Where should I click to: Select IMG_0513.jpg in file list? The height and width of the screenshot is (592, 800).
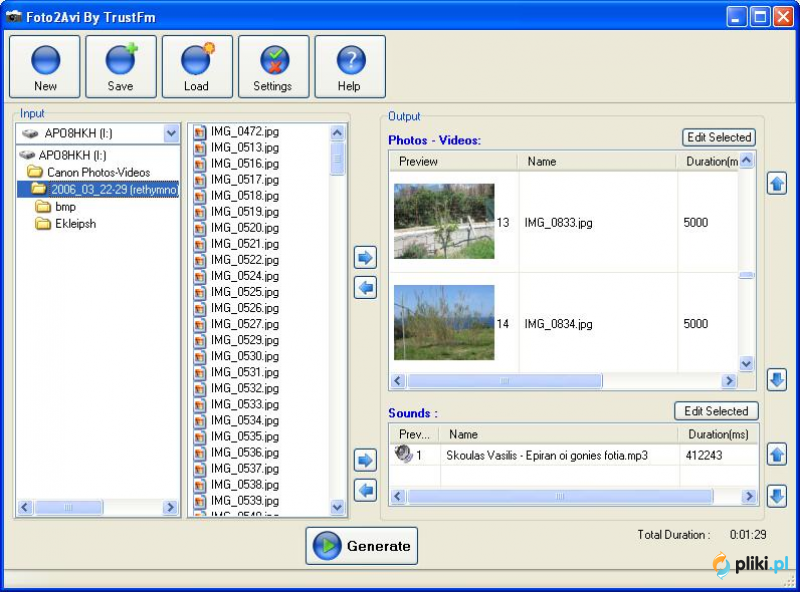pos(245,147)
